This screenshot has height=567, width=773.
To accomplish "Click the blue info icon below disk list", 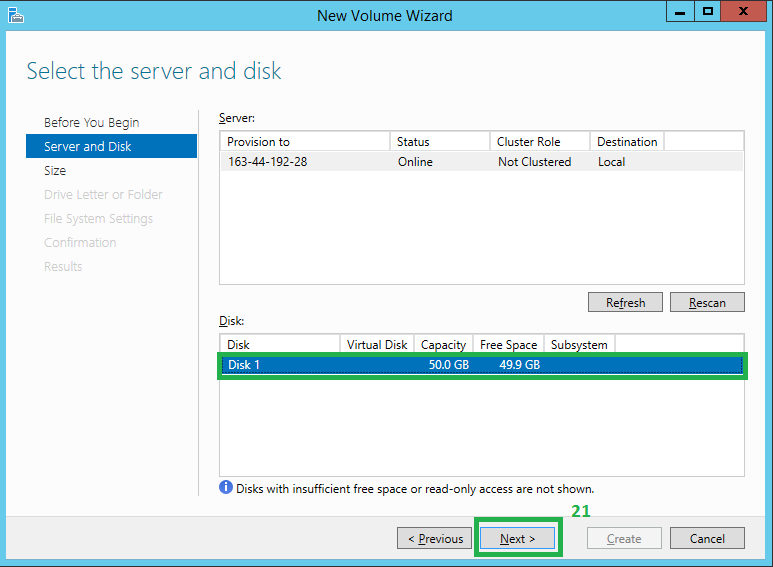I will pyautogui.click(x=226, y=488).
